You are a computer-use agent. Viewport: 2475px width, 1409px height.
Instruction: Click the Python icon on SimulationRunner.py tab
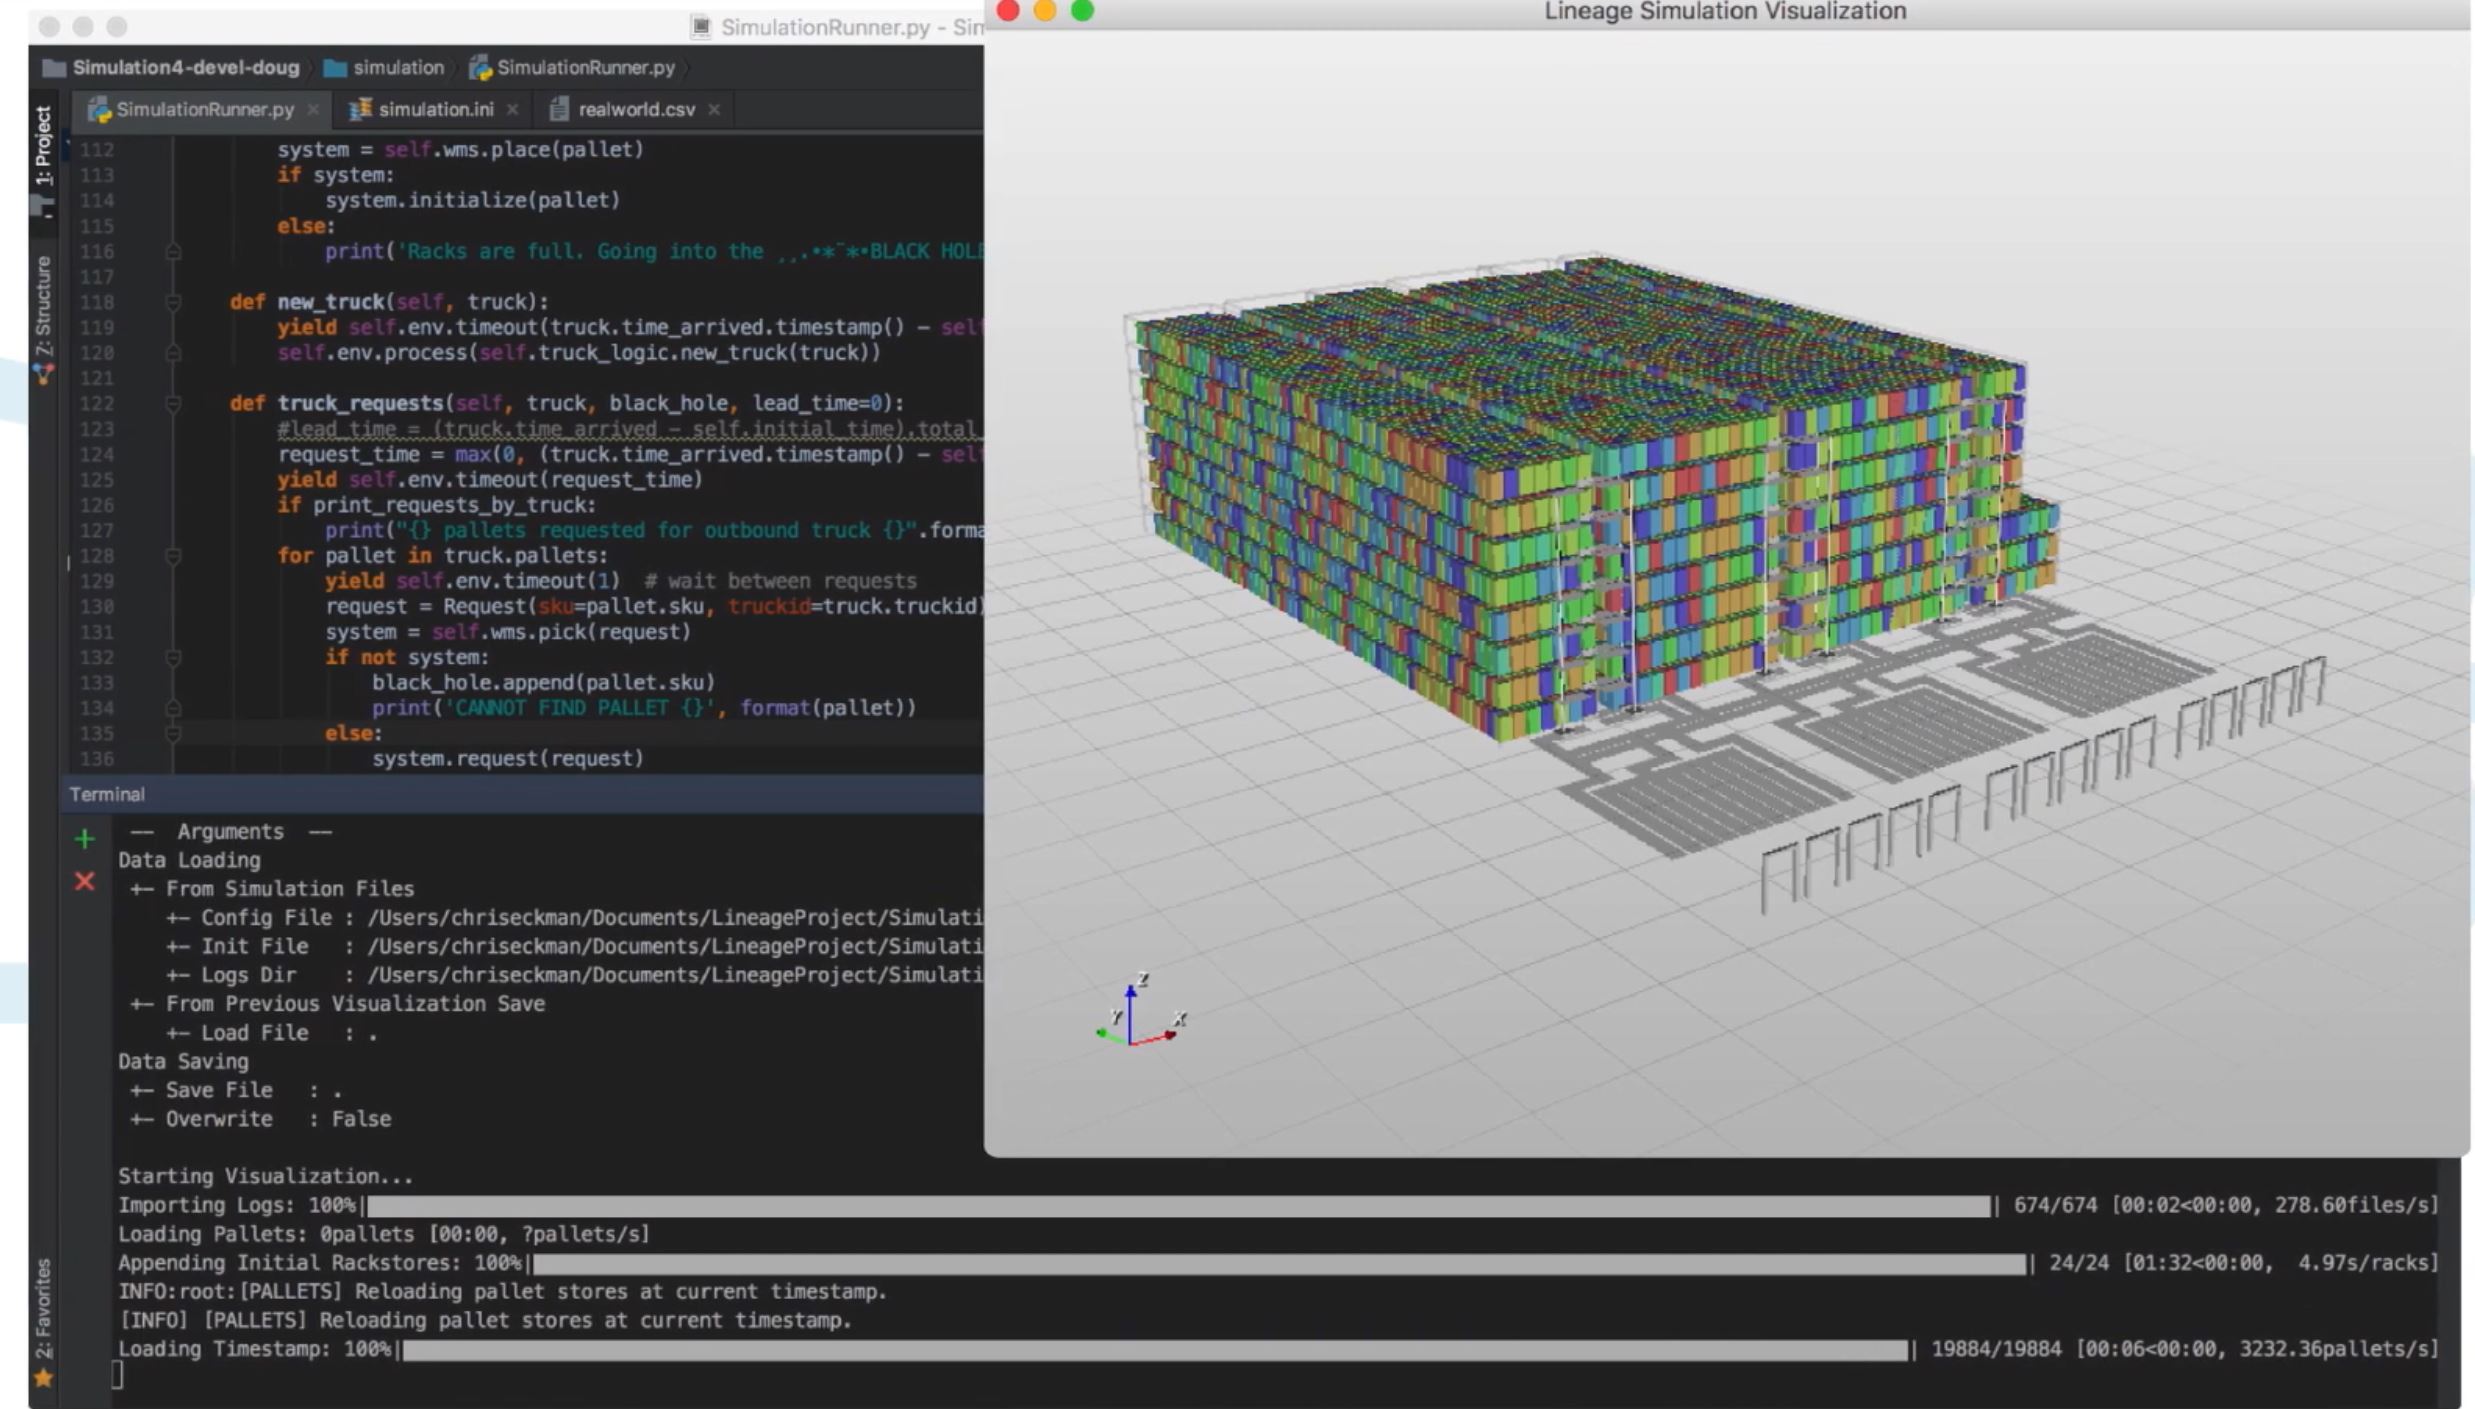pos(98,110)
